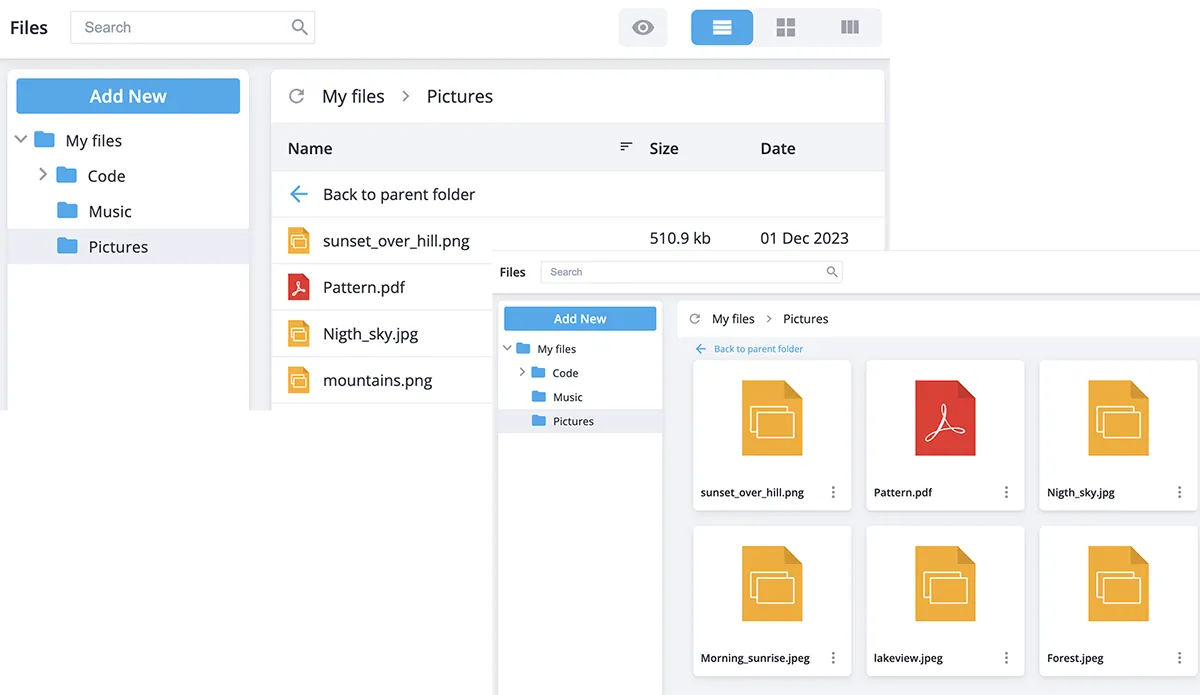
Task: Click Add New in back window
Action: [128, 96]
